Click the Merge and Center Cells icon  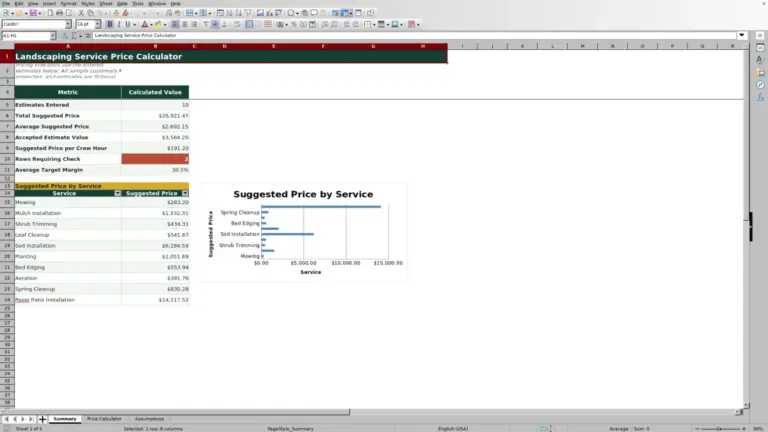point(249,24)
